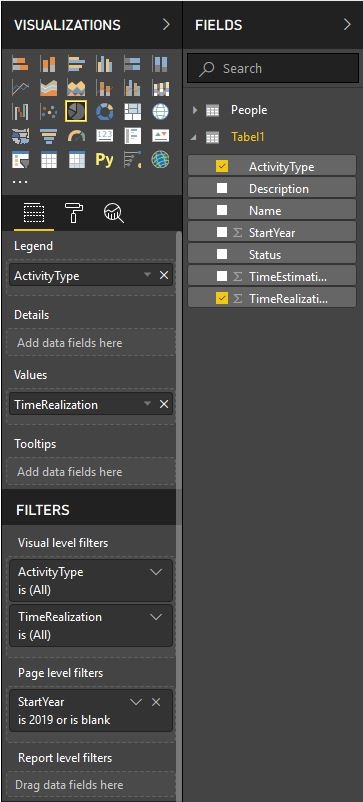Add an ArcGIS map visual
363x802 pixels.
click(x=161, y=160)
